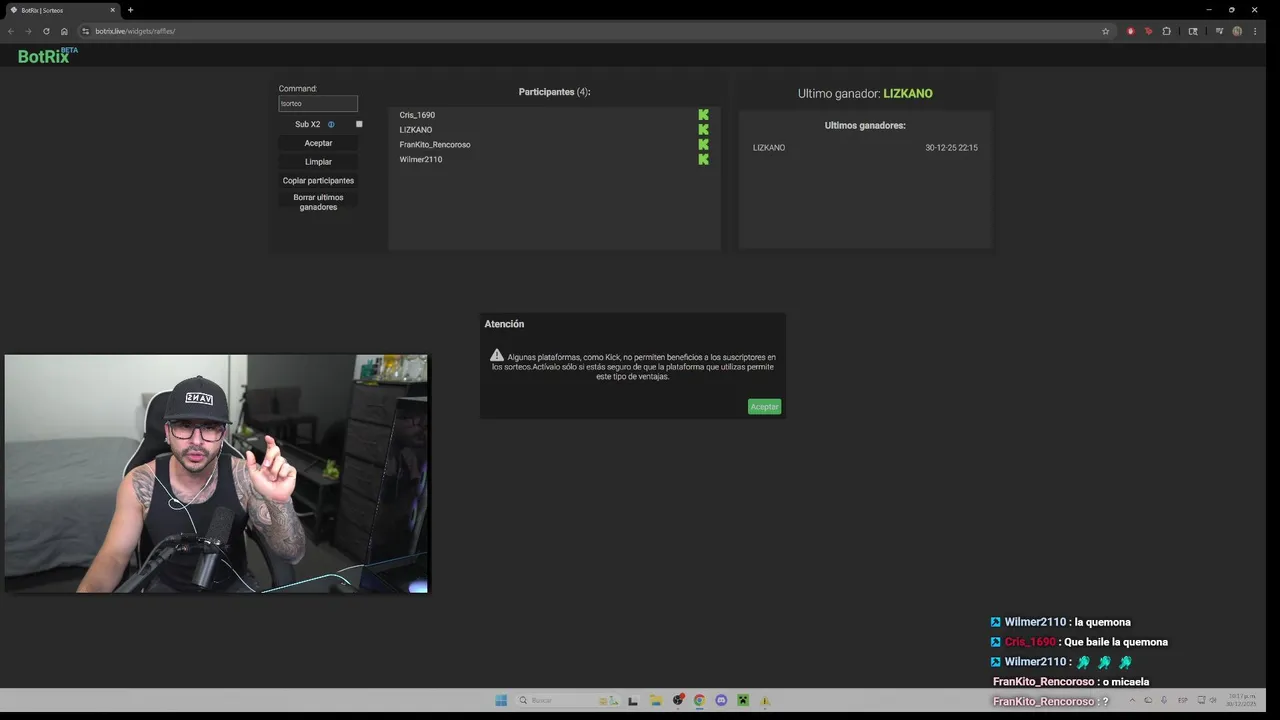
Task: Open the Sub X2 info icon
Action: [x=331, y=124]
